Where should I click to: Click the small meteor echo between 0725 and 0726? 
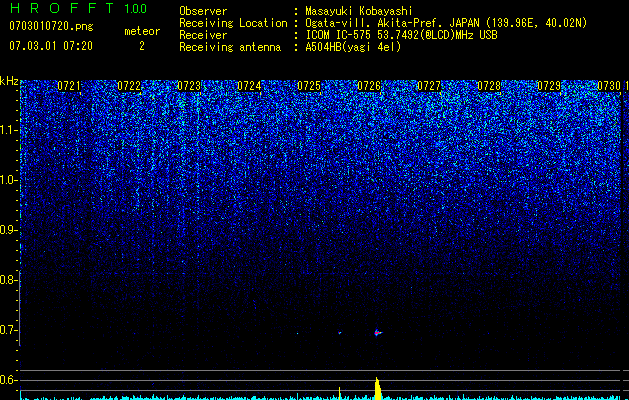click(x=340, y=333)
